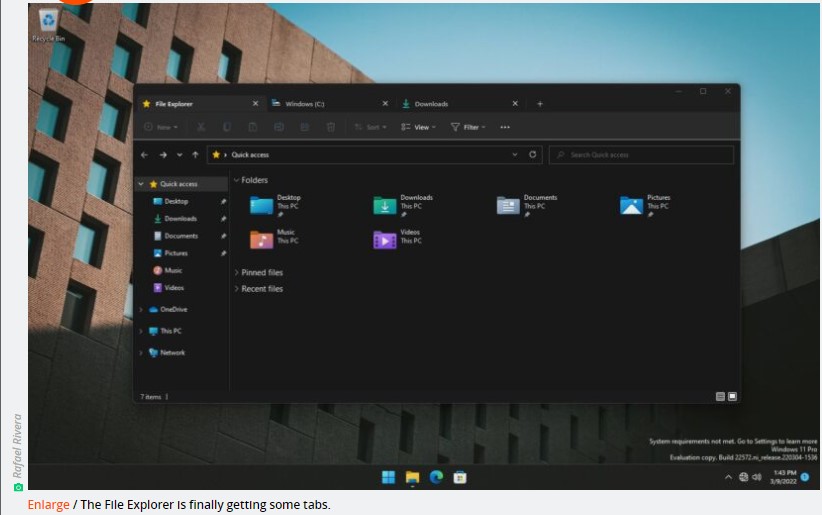The width and height of the screenshot is (822, 515).
Task: Open the Windows Start menu
Action: click(x=388, y=477)
